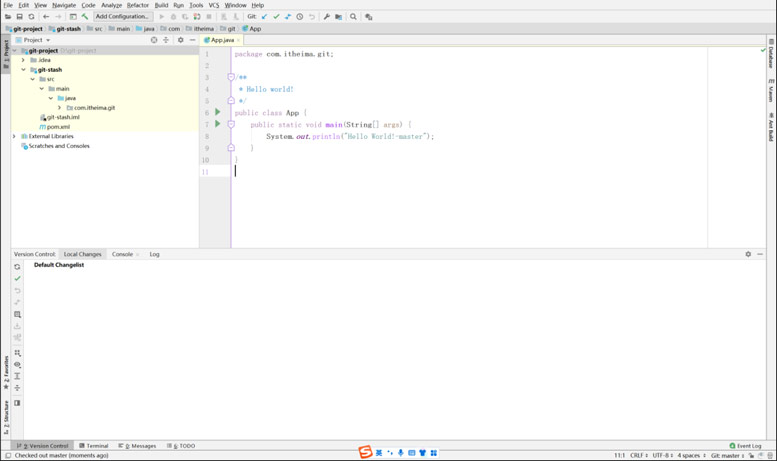
Task: Toggle read-only lock icon in status bar
Action: pos(751,455)
